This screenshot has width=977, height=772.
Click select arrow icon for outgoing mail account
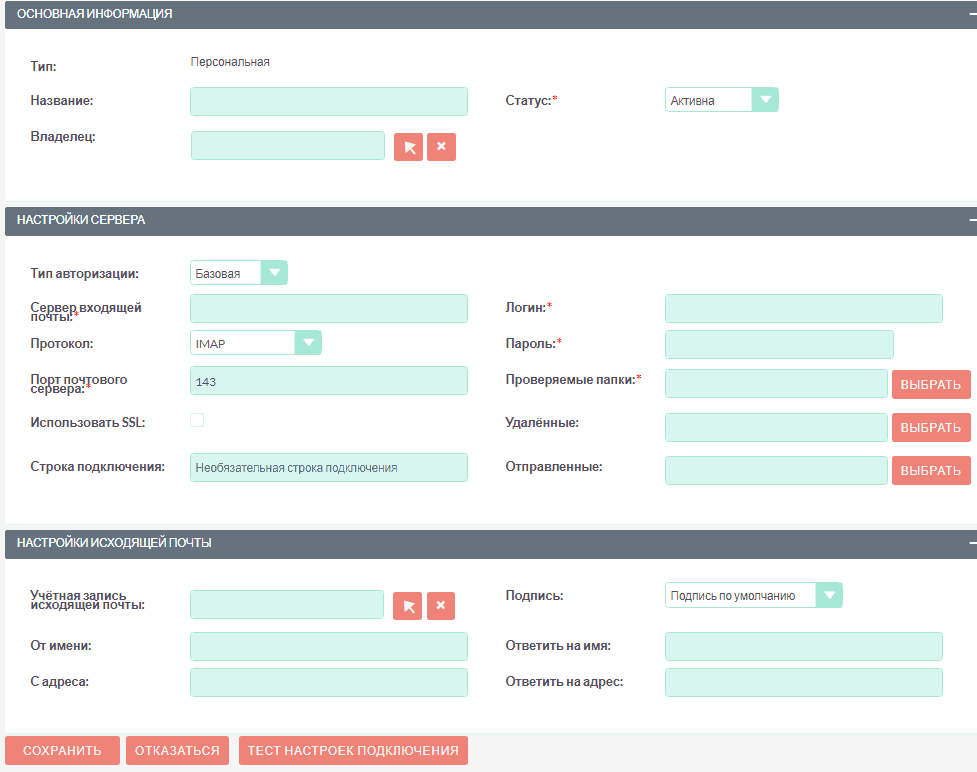[x=408, y=606]
